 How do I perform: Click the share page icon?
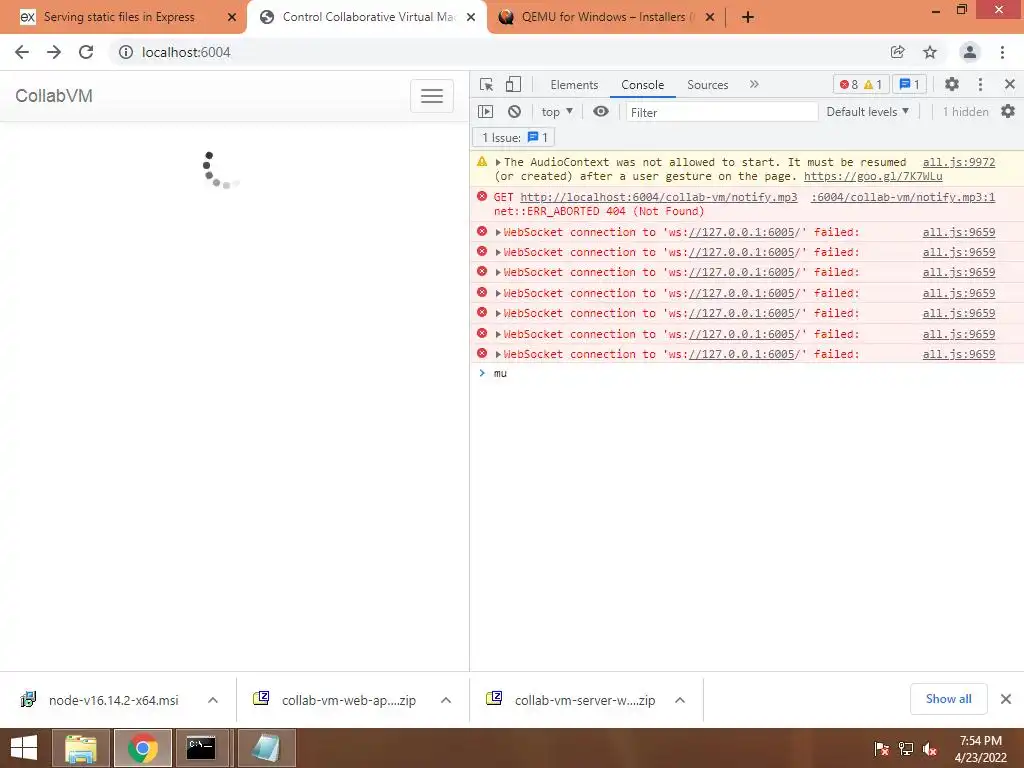coord(897,52)
